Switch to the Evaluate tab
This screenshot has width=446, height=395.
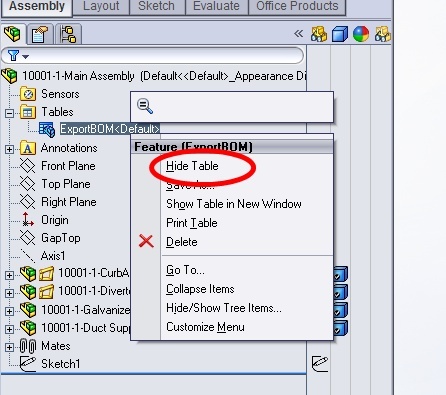coord(216,7)
